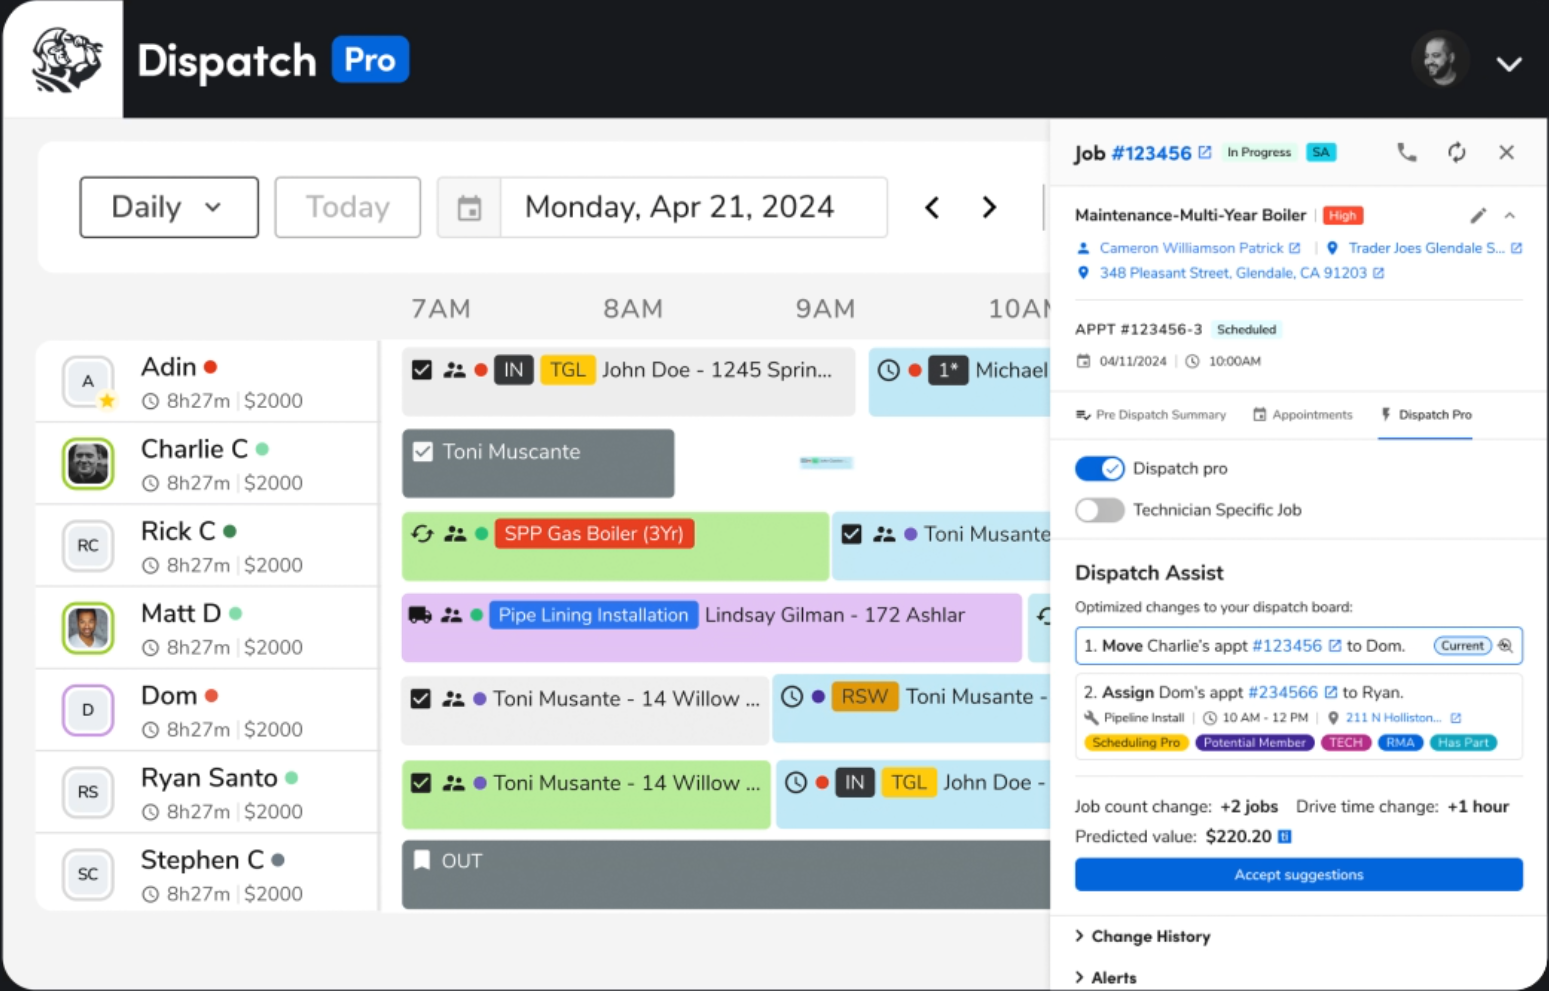Go to next day arrow

989,207
